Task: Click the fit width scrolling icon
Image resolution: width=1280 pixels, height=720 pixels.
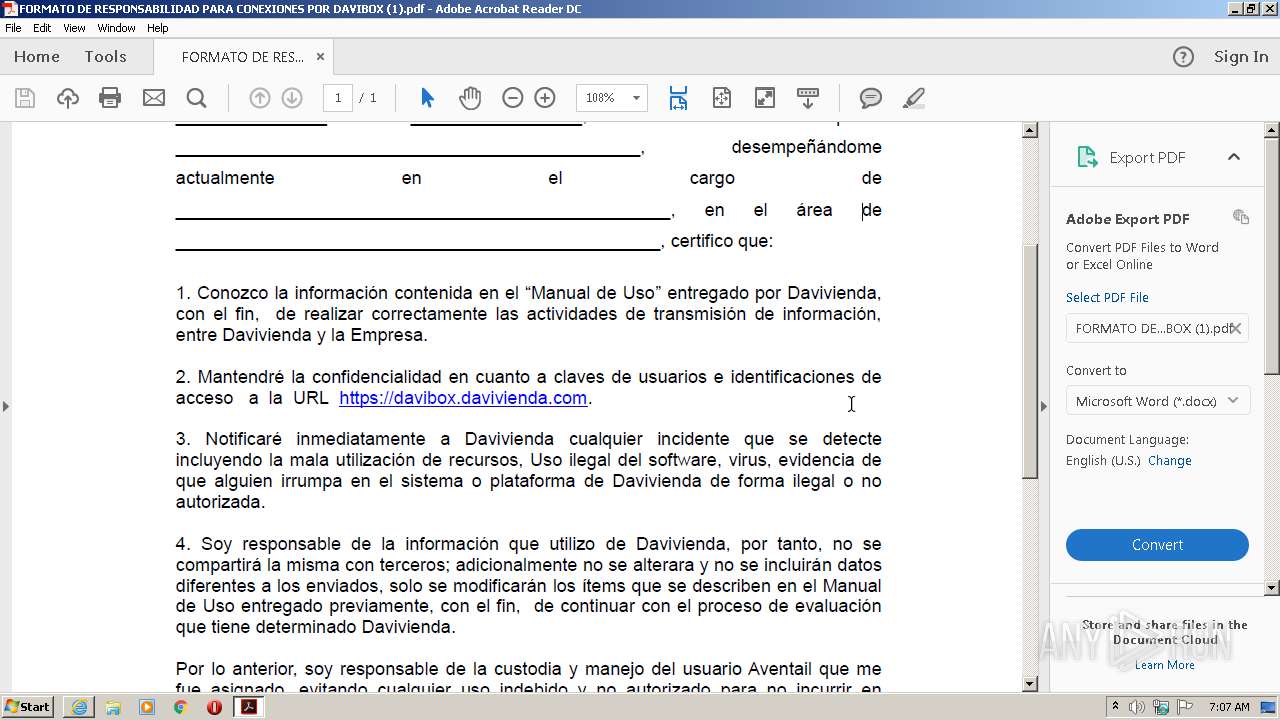Action: [x=678, y=98]
